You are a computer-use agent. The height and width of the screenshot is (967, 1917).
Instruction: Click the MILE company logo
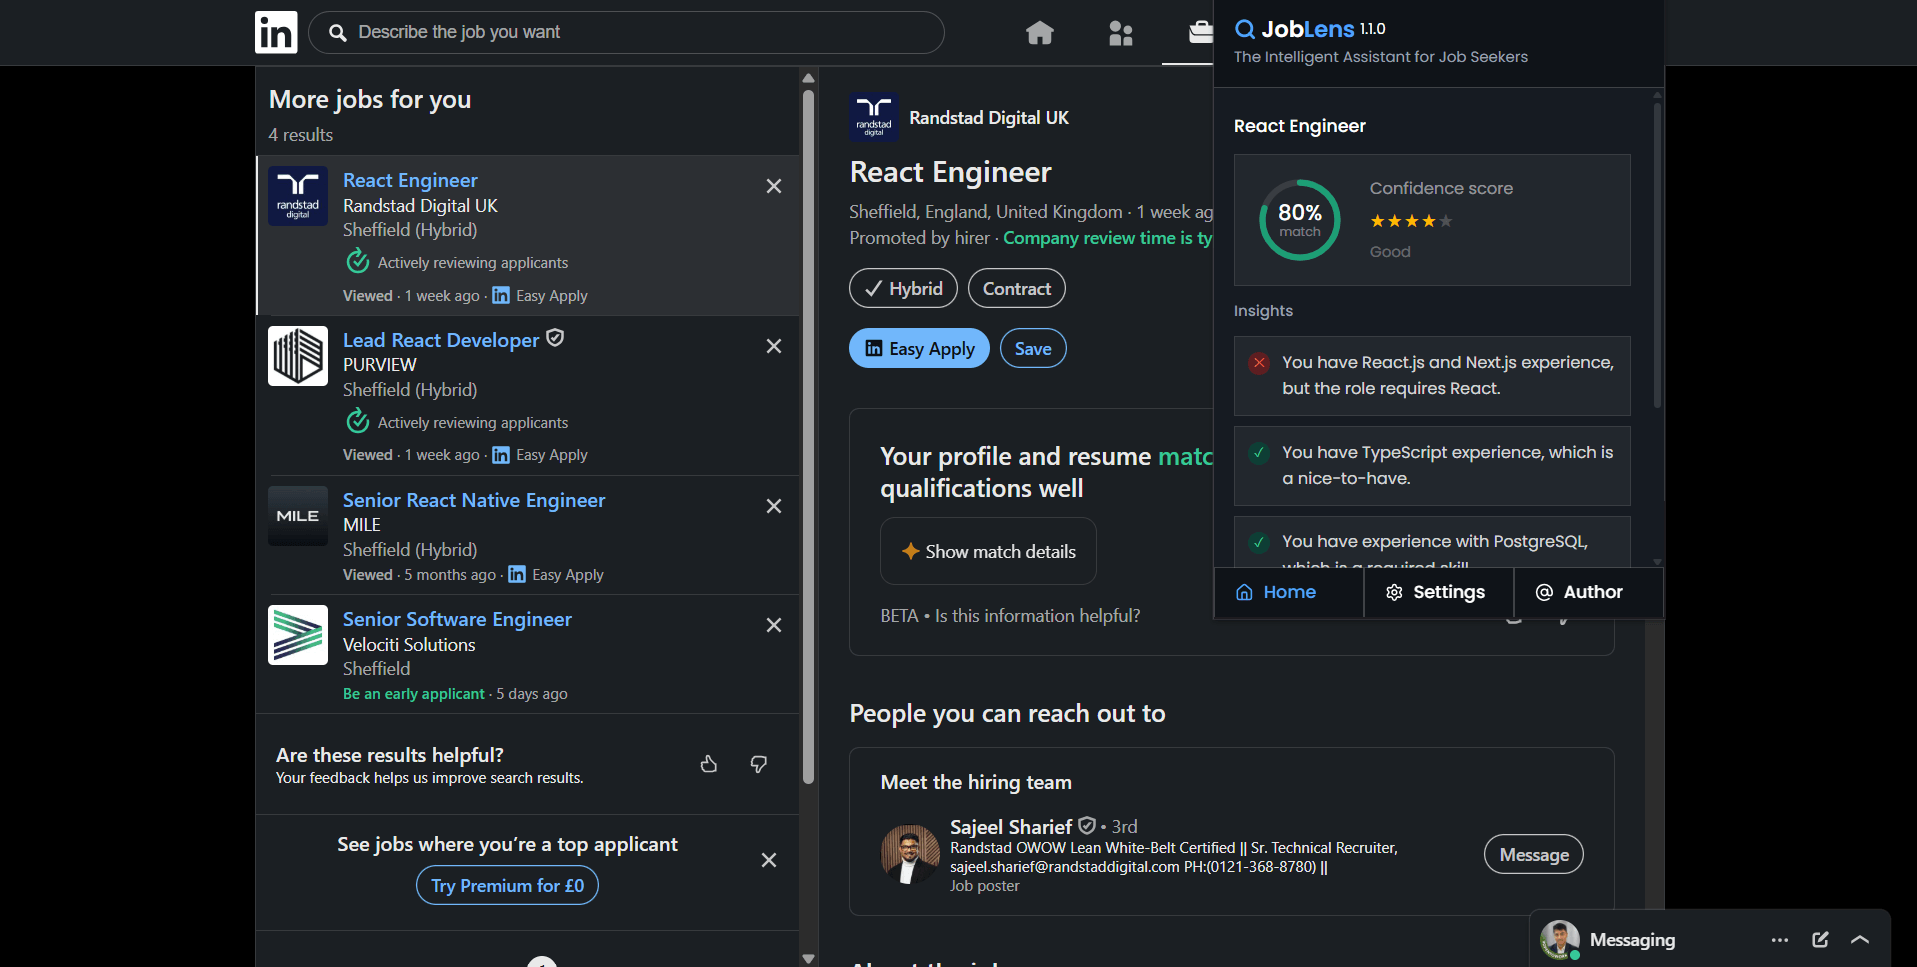coord(298,516)
